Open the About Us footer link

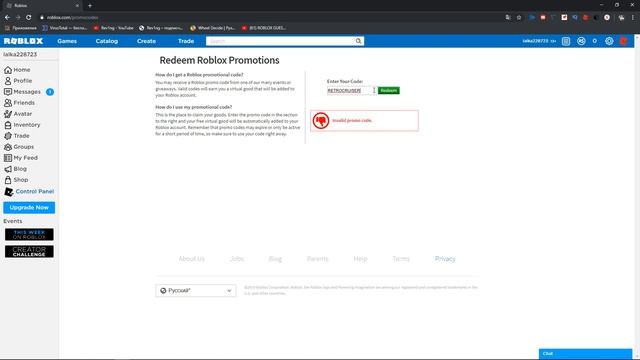[191, 259]
